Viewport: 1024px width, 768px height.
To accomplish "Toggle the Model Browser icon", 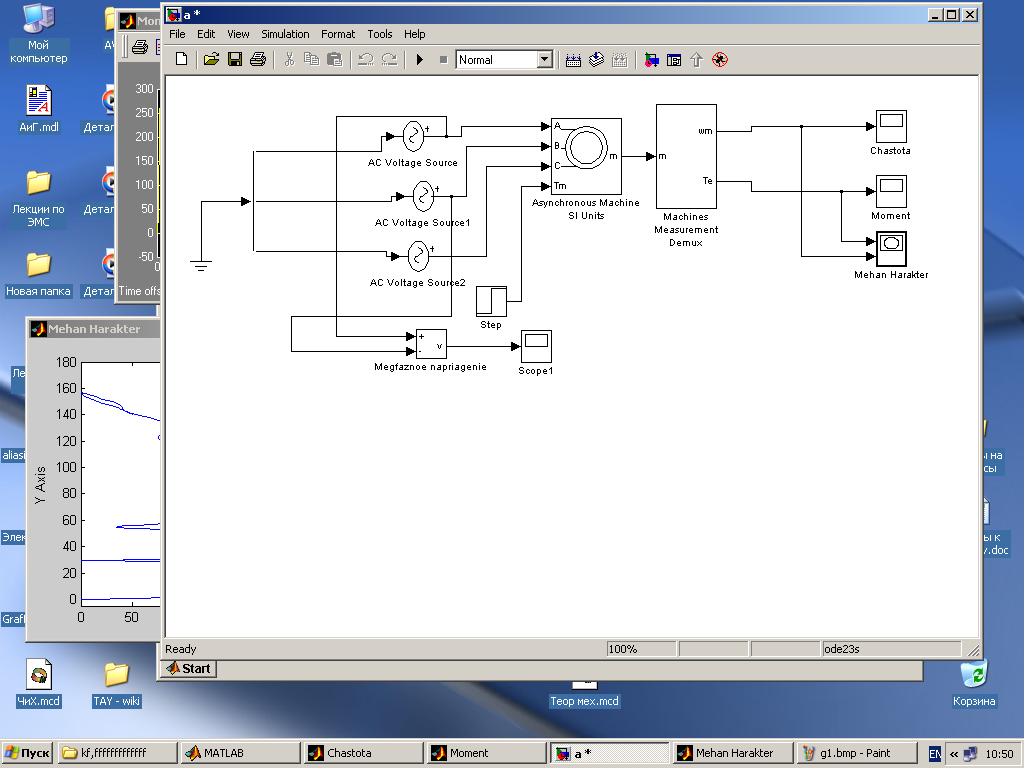I will [674, 60].
